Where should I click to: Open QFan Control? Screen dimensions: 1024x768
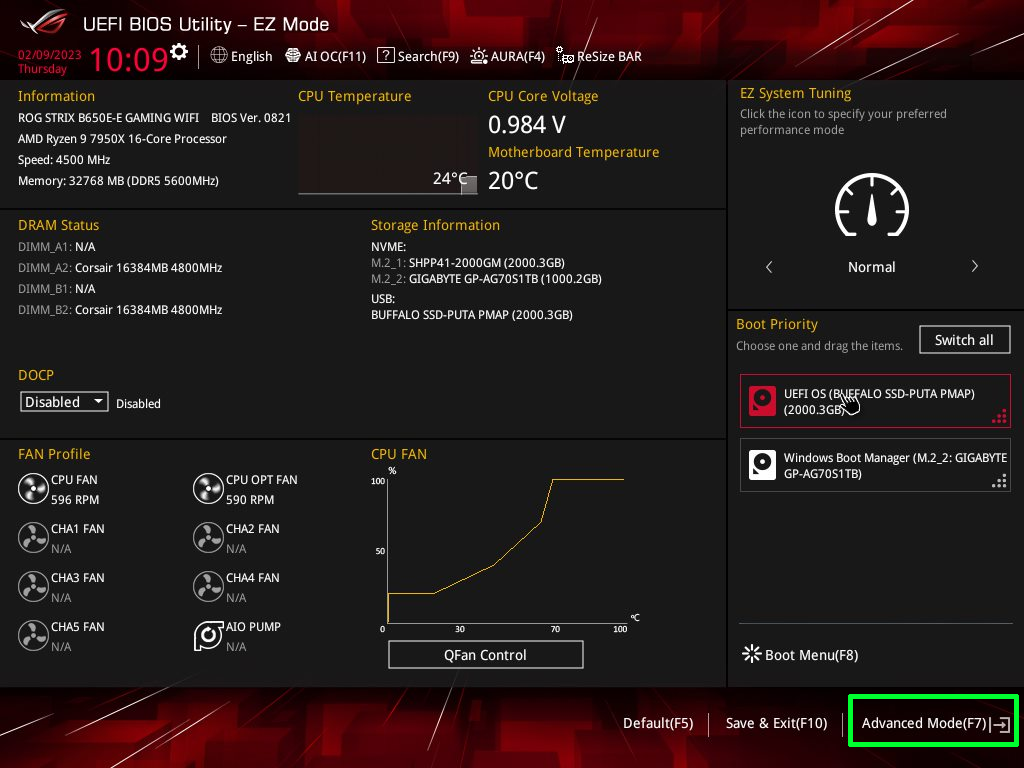485,654
